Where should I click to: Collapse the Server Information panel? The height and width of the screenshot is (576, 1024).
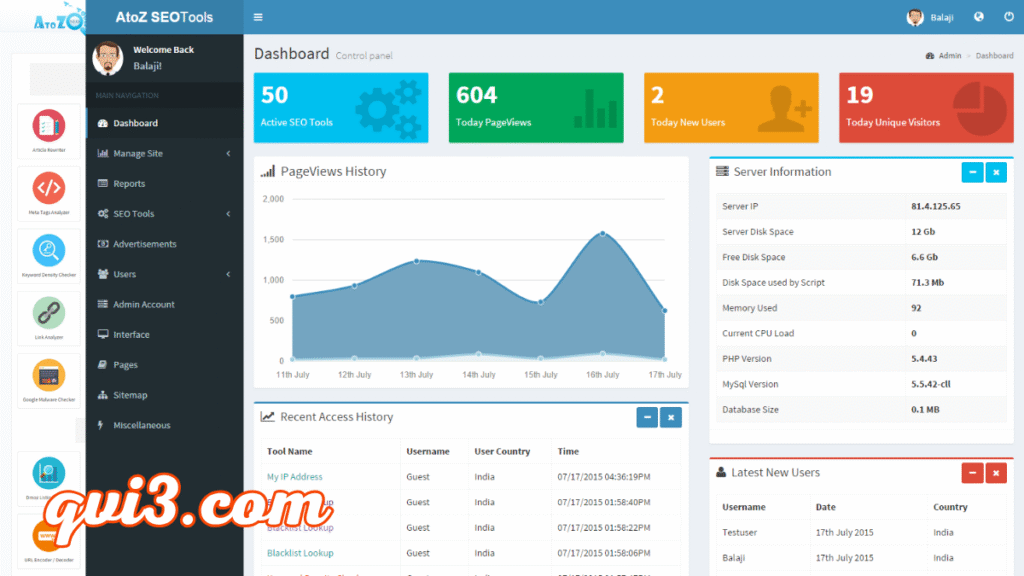click(x=972, y=172)
